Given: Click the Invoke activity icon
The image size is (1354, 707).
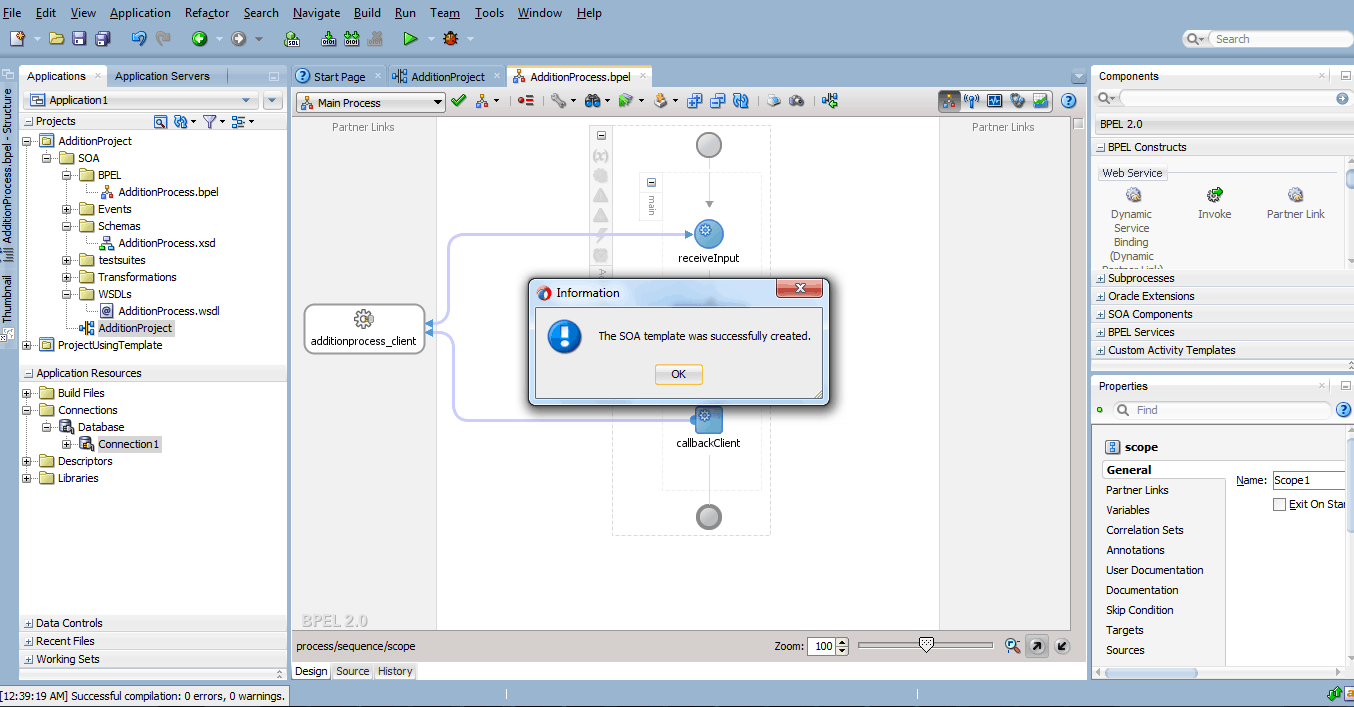Looking at the screenshot, I should pyautogui.click(x=1215, y=195).
